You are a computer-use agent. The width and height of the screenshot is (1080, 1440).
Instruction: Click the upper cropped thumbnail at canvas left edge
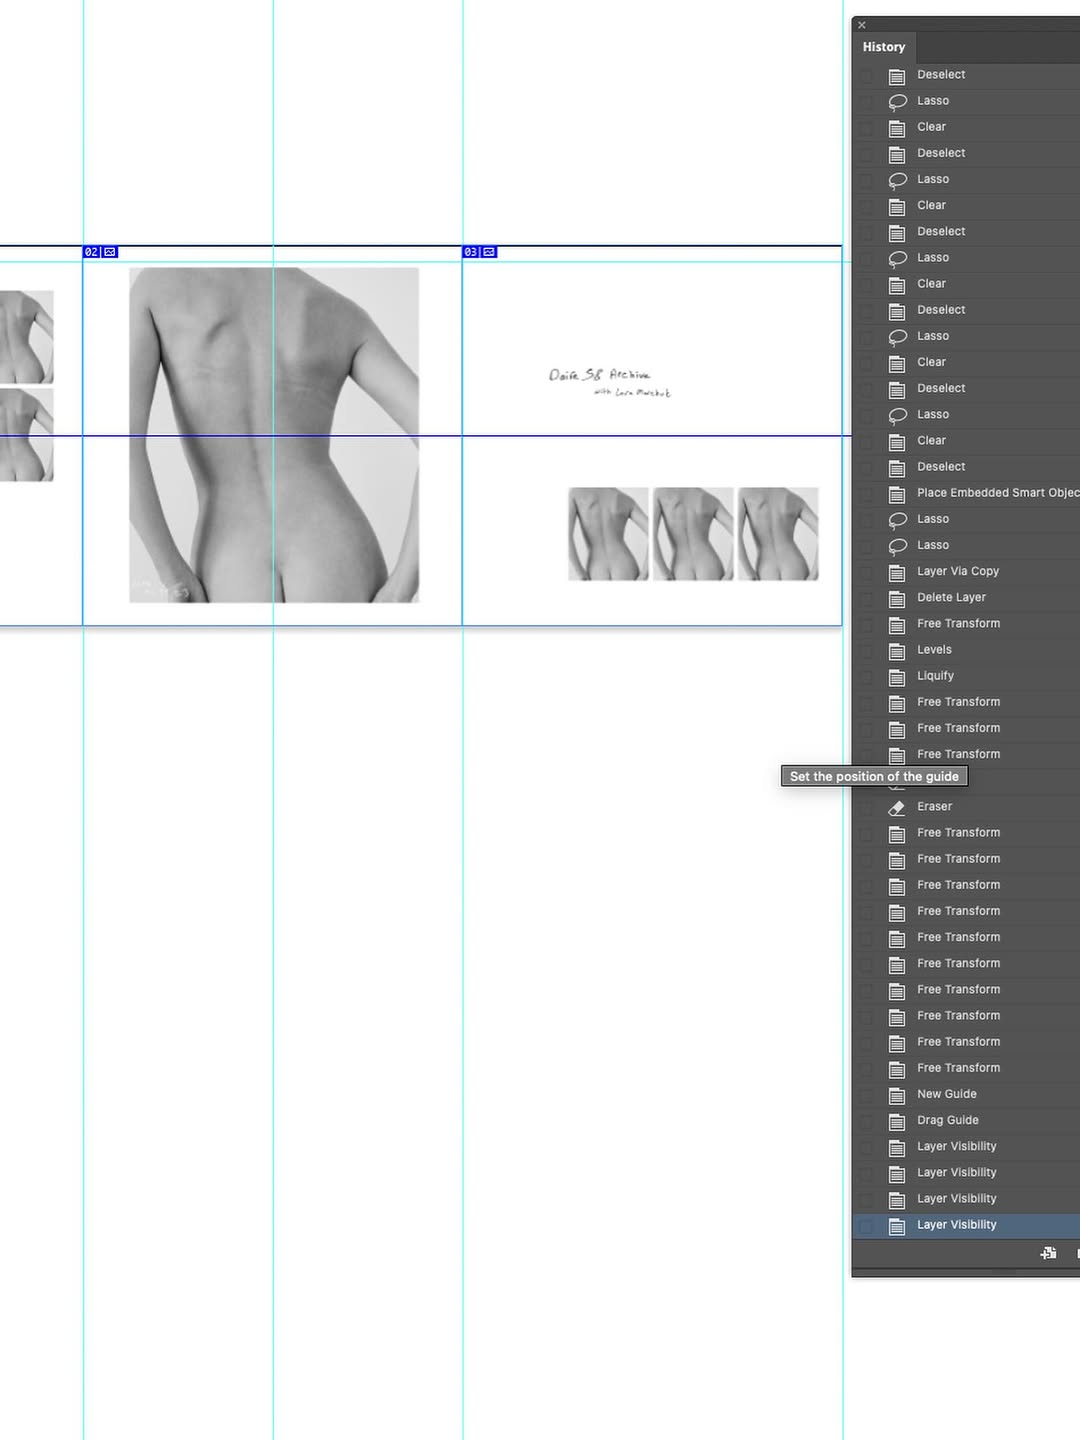pos(26,337)
